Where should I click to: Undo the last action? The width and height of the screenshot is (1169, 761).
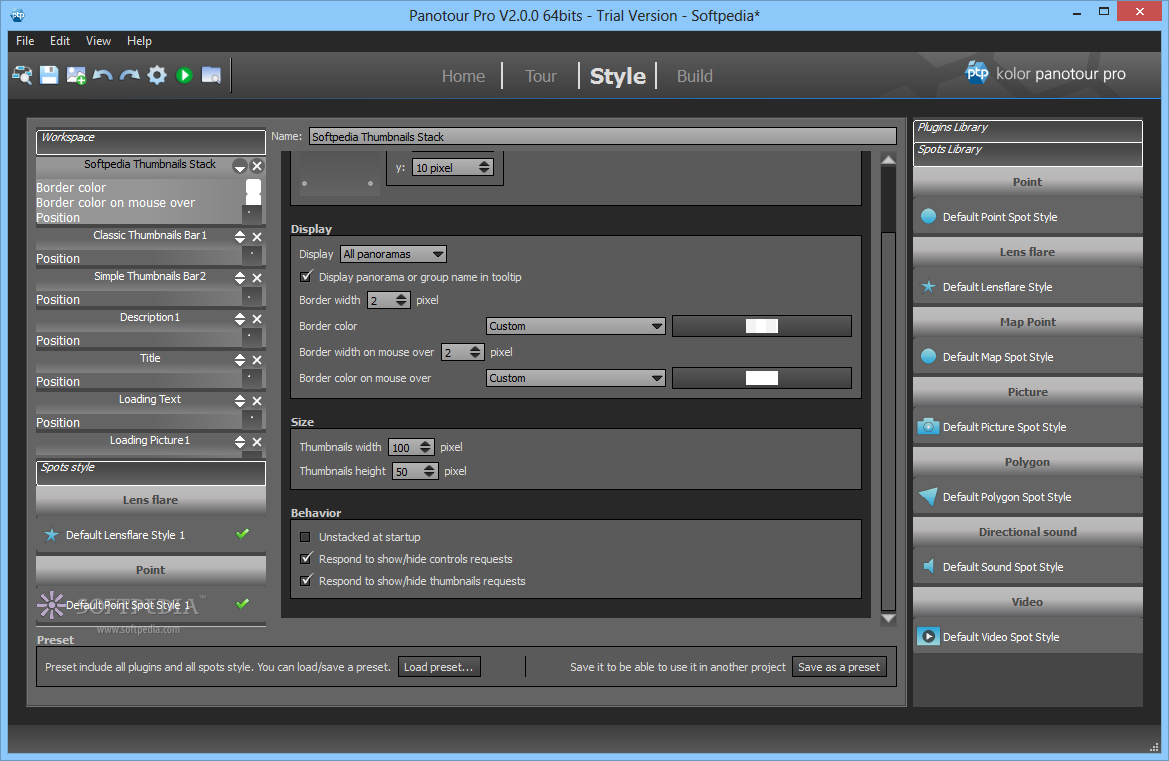(103, 75)
